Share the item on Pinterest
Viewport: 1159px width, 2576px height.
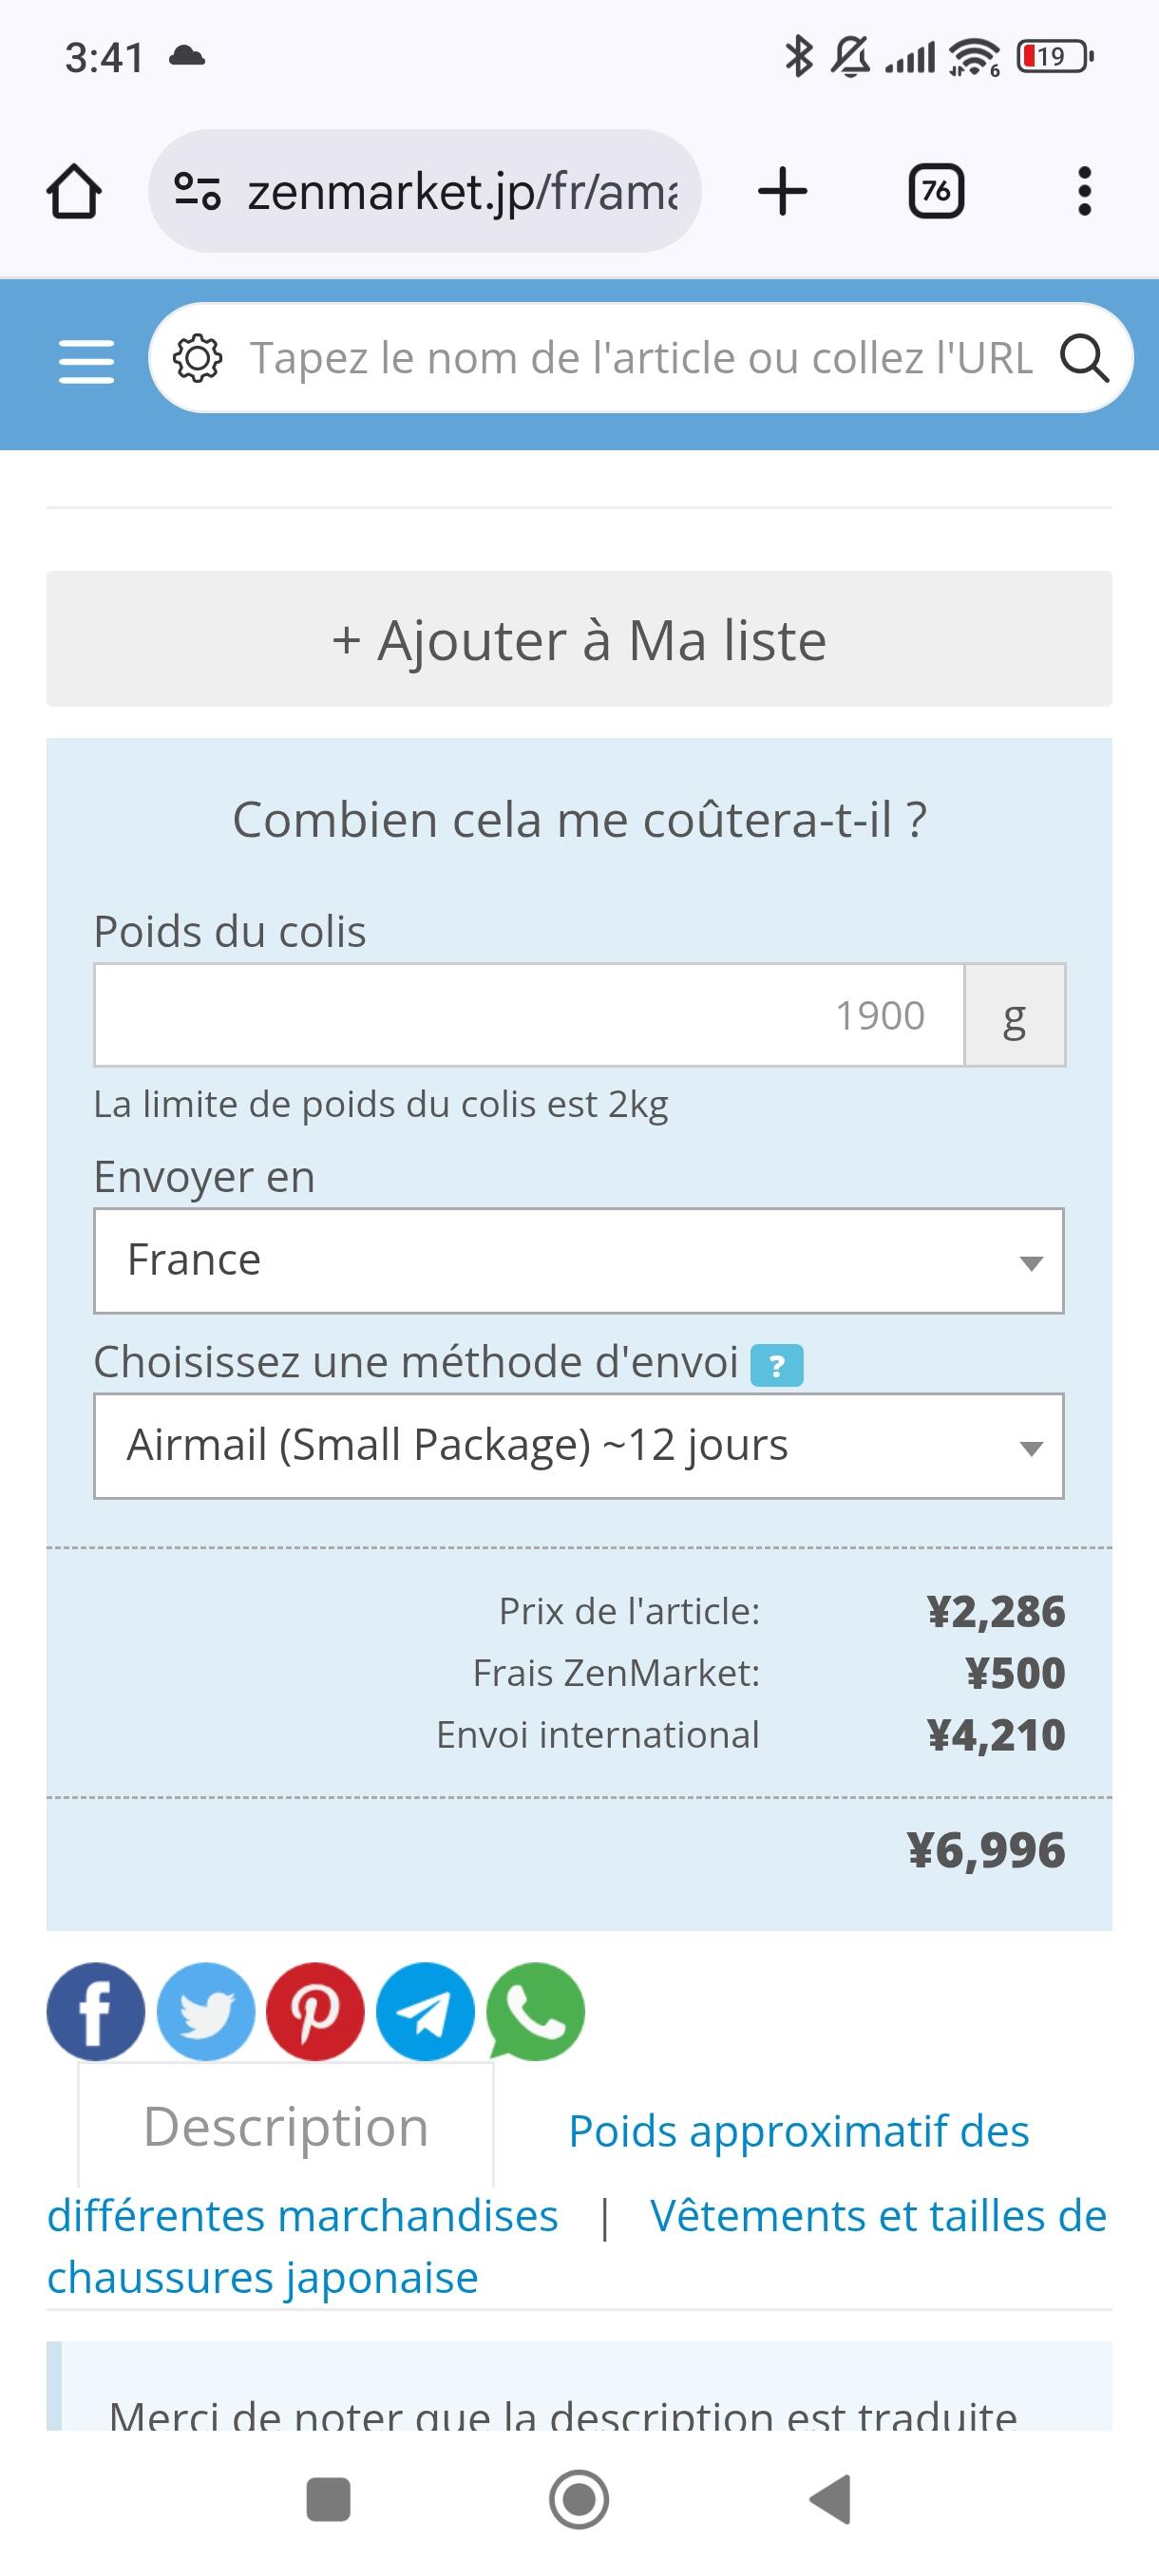click(x=315, y=2011)
